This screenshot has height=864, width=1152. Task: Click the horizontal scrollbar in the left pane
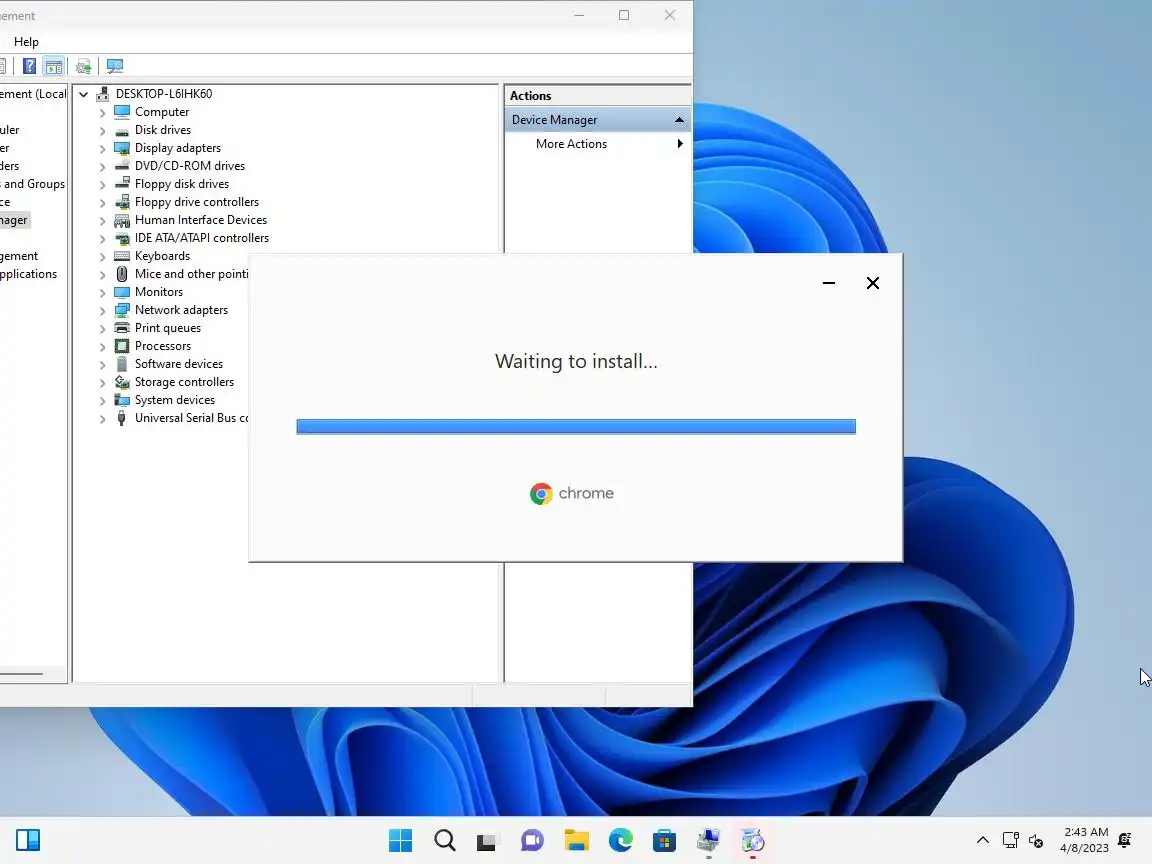(21, 674)
